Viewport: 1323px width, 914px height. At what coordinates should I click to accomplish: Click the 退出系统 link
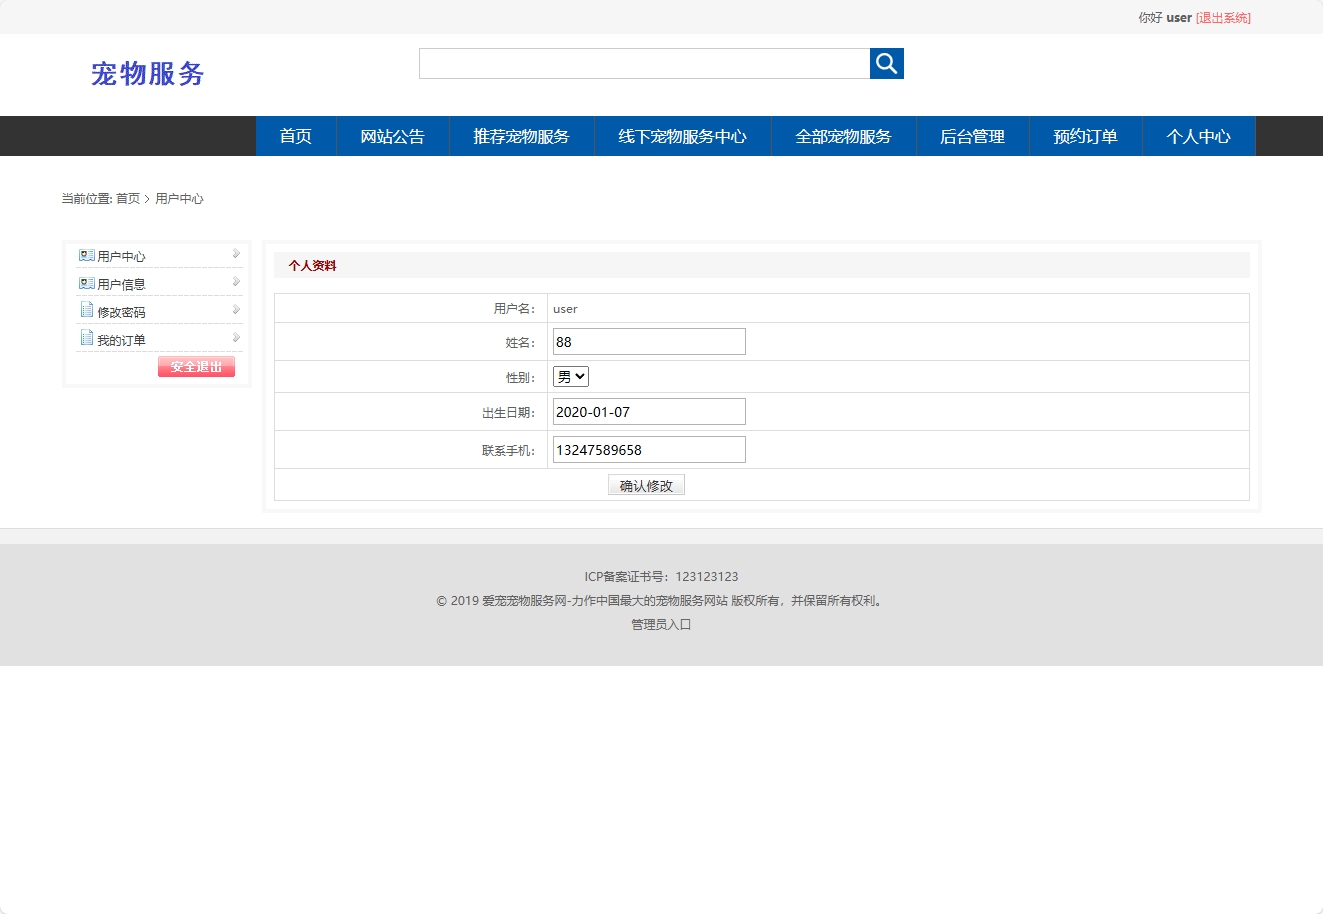tap(1222, 17)
